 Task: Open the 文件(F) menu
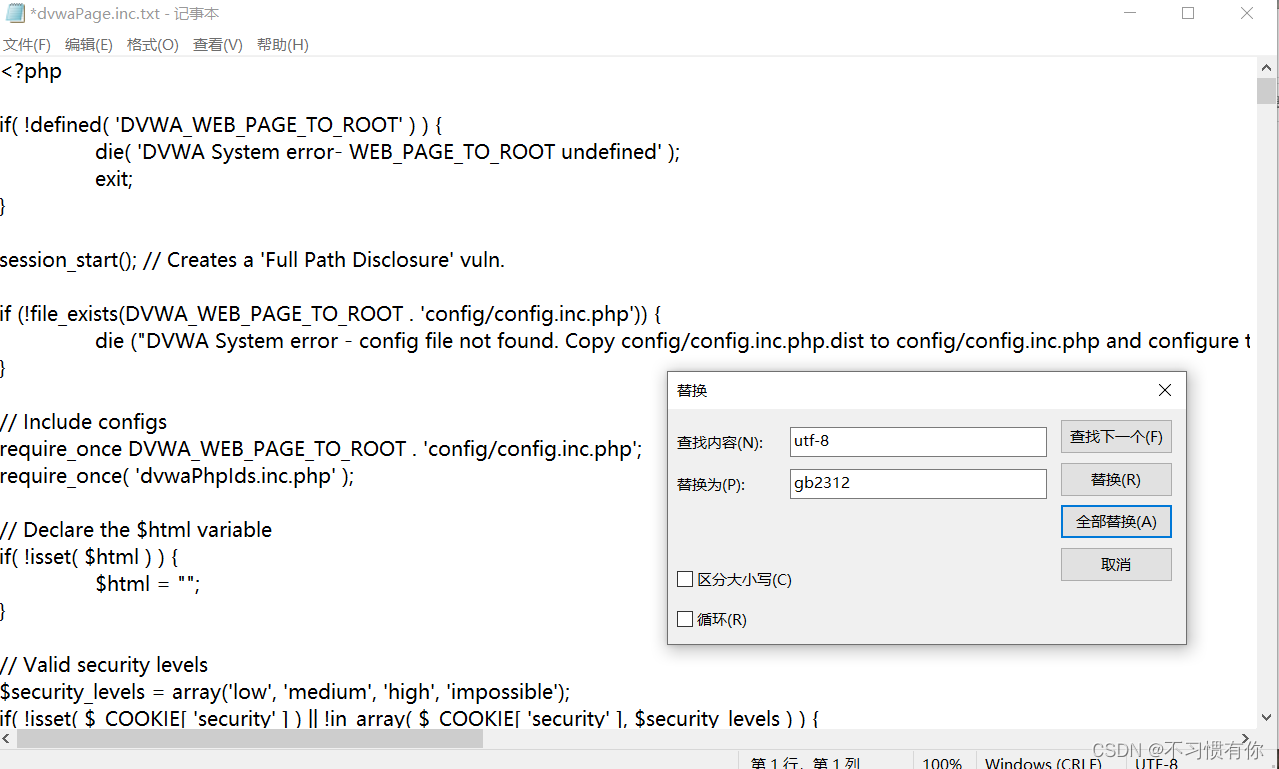[27, 45]
